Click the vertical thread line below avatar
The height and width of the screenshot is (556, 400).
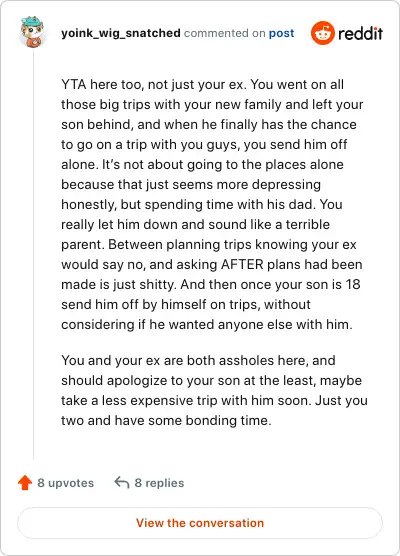coord(33,255)
